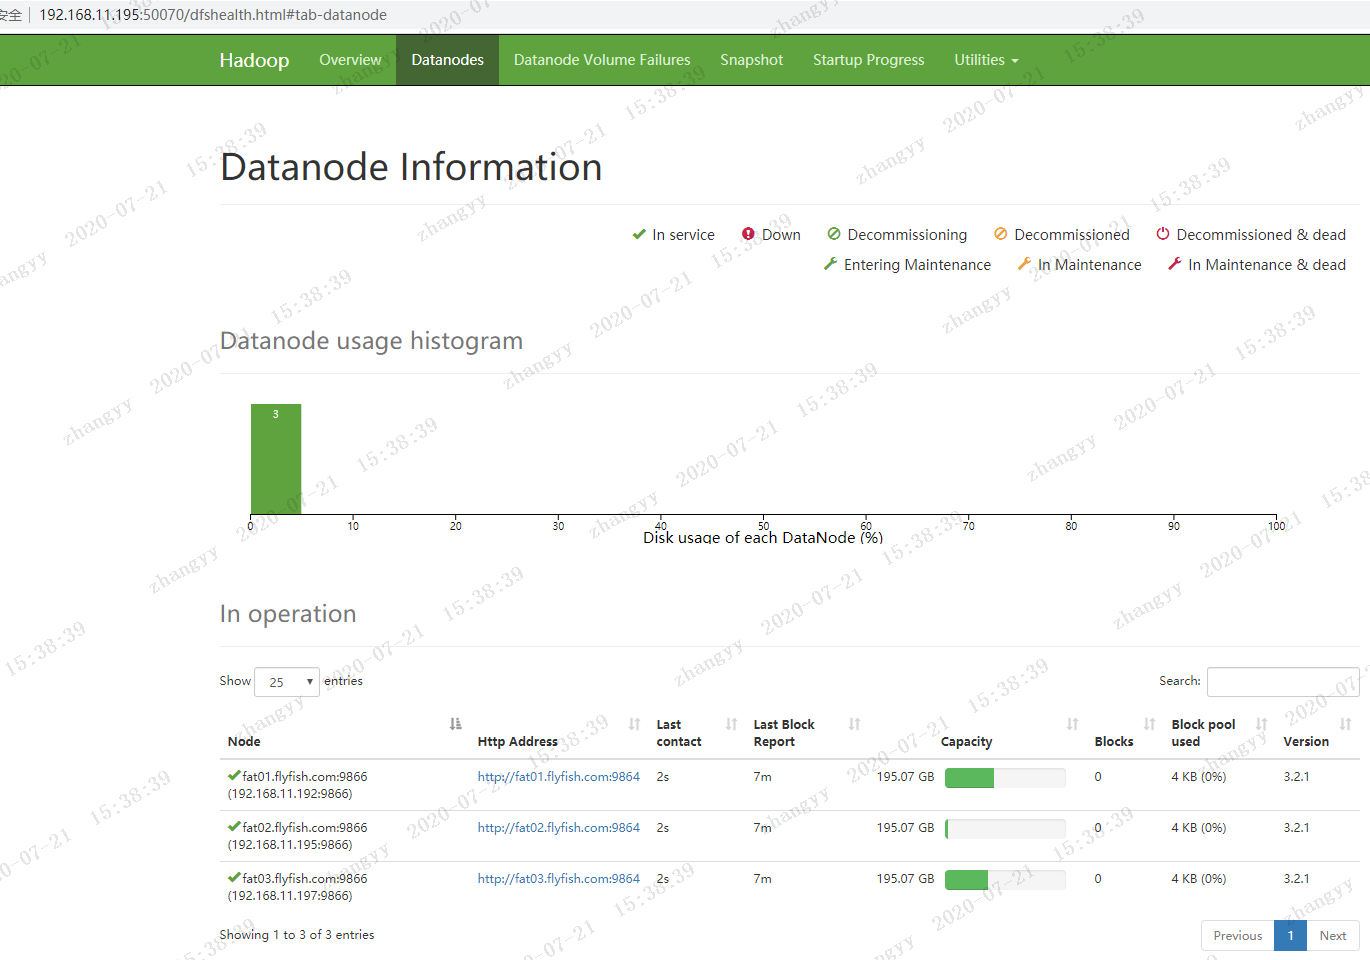
Task: Open the Overview tab
Action: [350, 60]
